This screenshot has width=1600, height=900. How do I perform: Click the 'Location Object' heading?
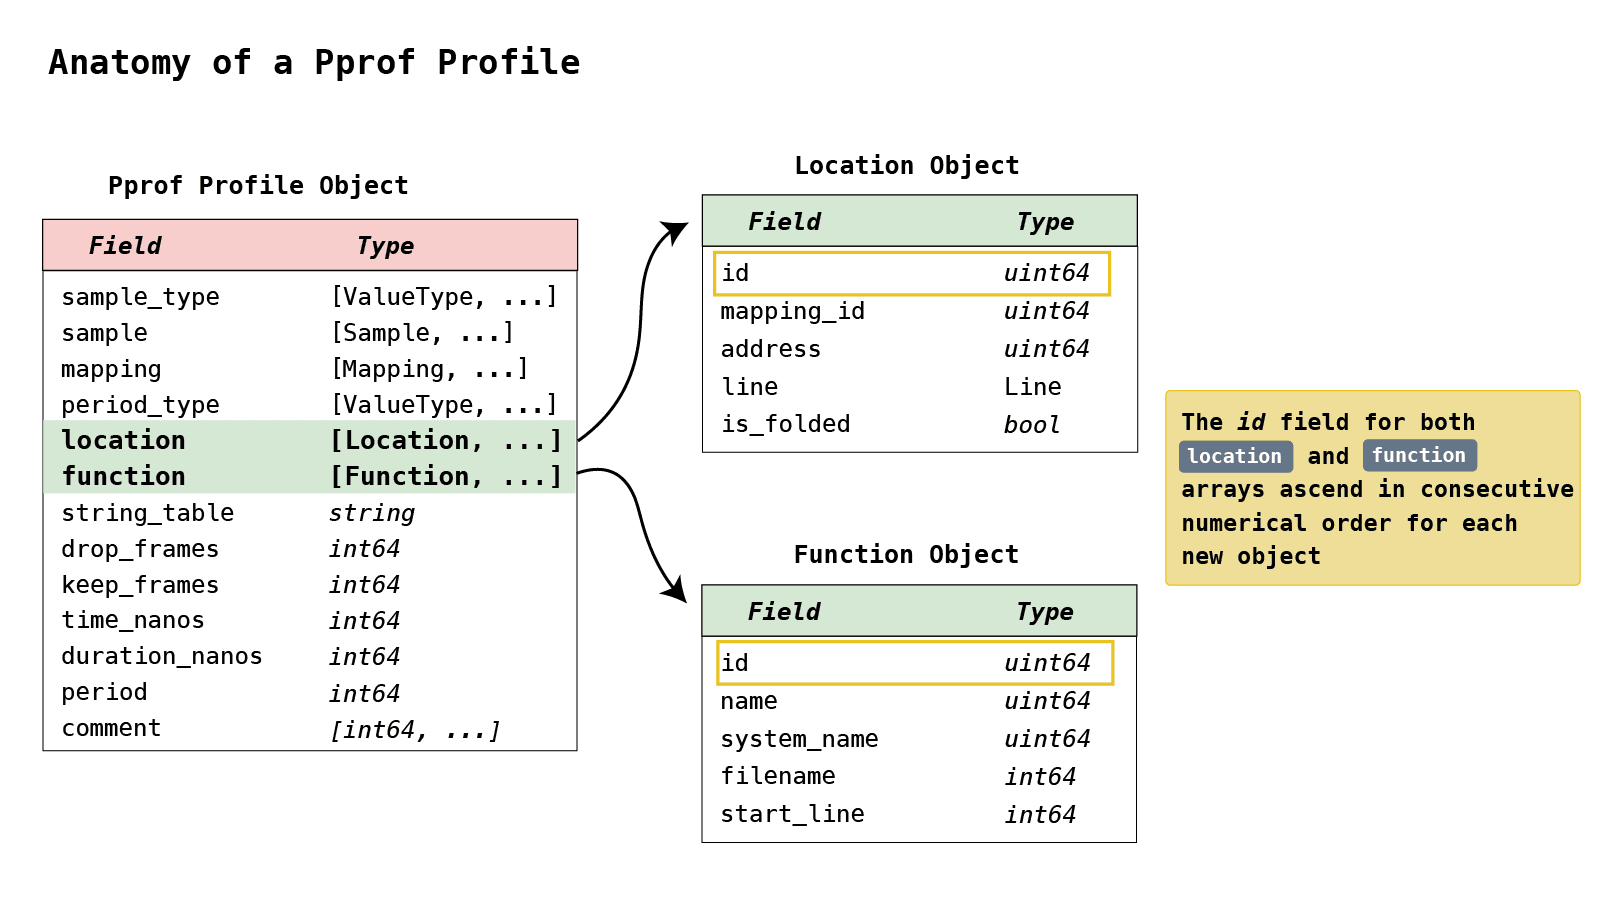pyautogui.click(x=907, y=166)
